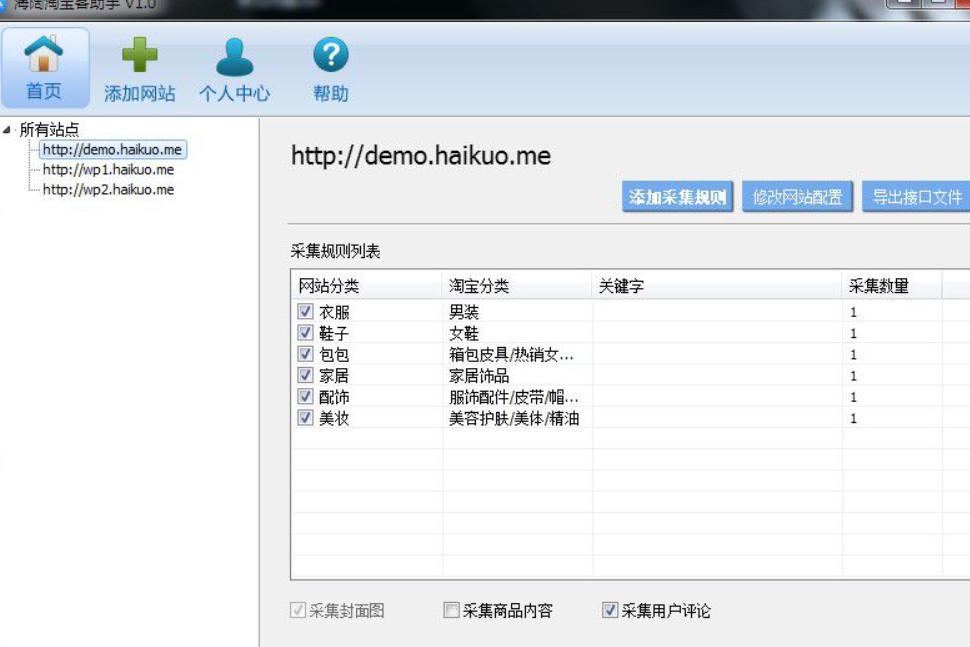Click the 关键字 column header
This screenshot has width=970, height=647.
click(717, 286)
